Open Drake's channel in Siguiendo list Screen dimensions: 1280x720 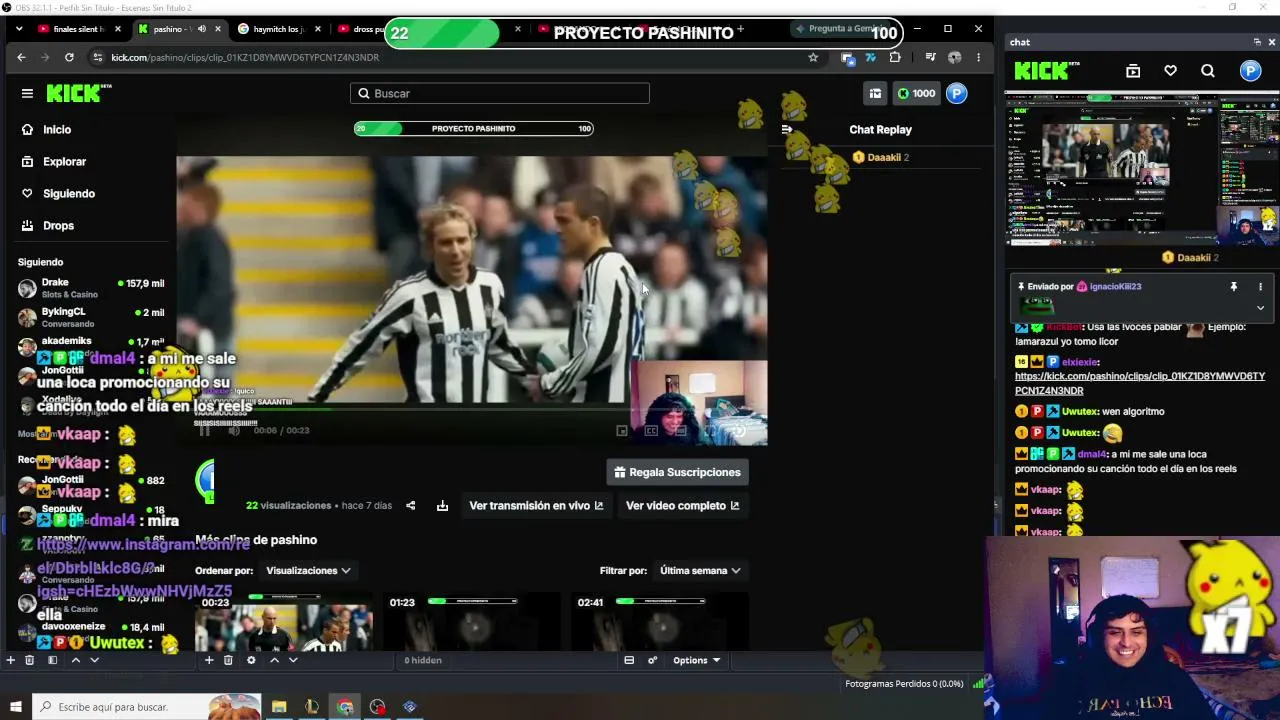[x=91, y=288]
